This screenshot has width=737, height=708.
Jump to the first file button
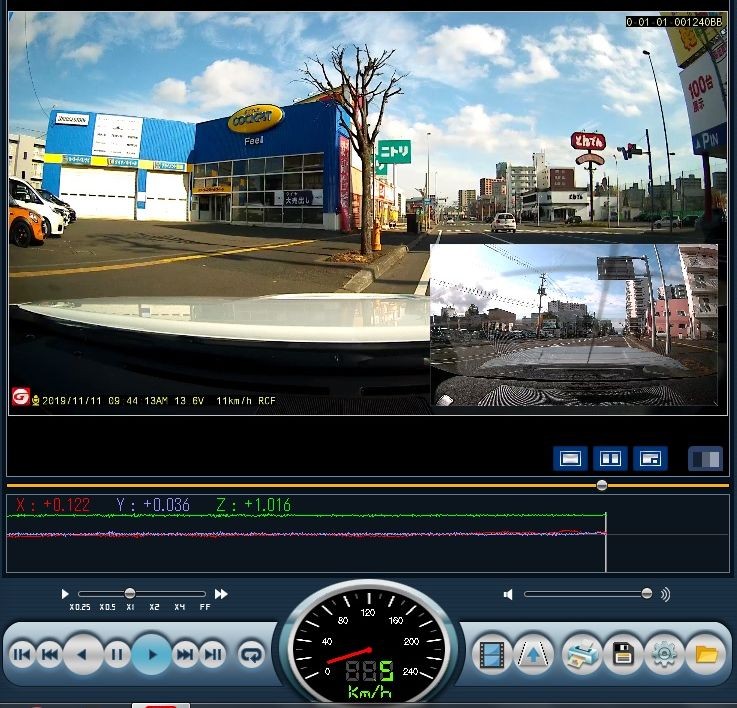(22, 654)
